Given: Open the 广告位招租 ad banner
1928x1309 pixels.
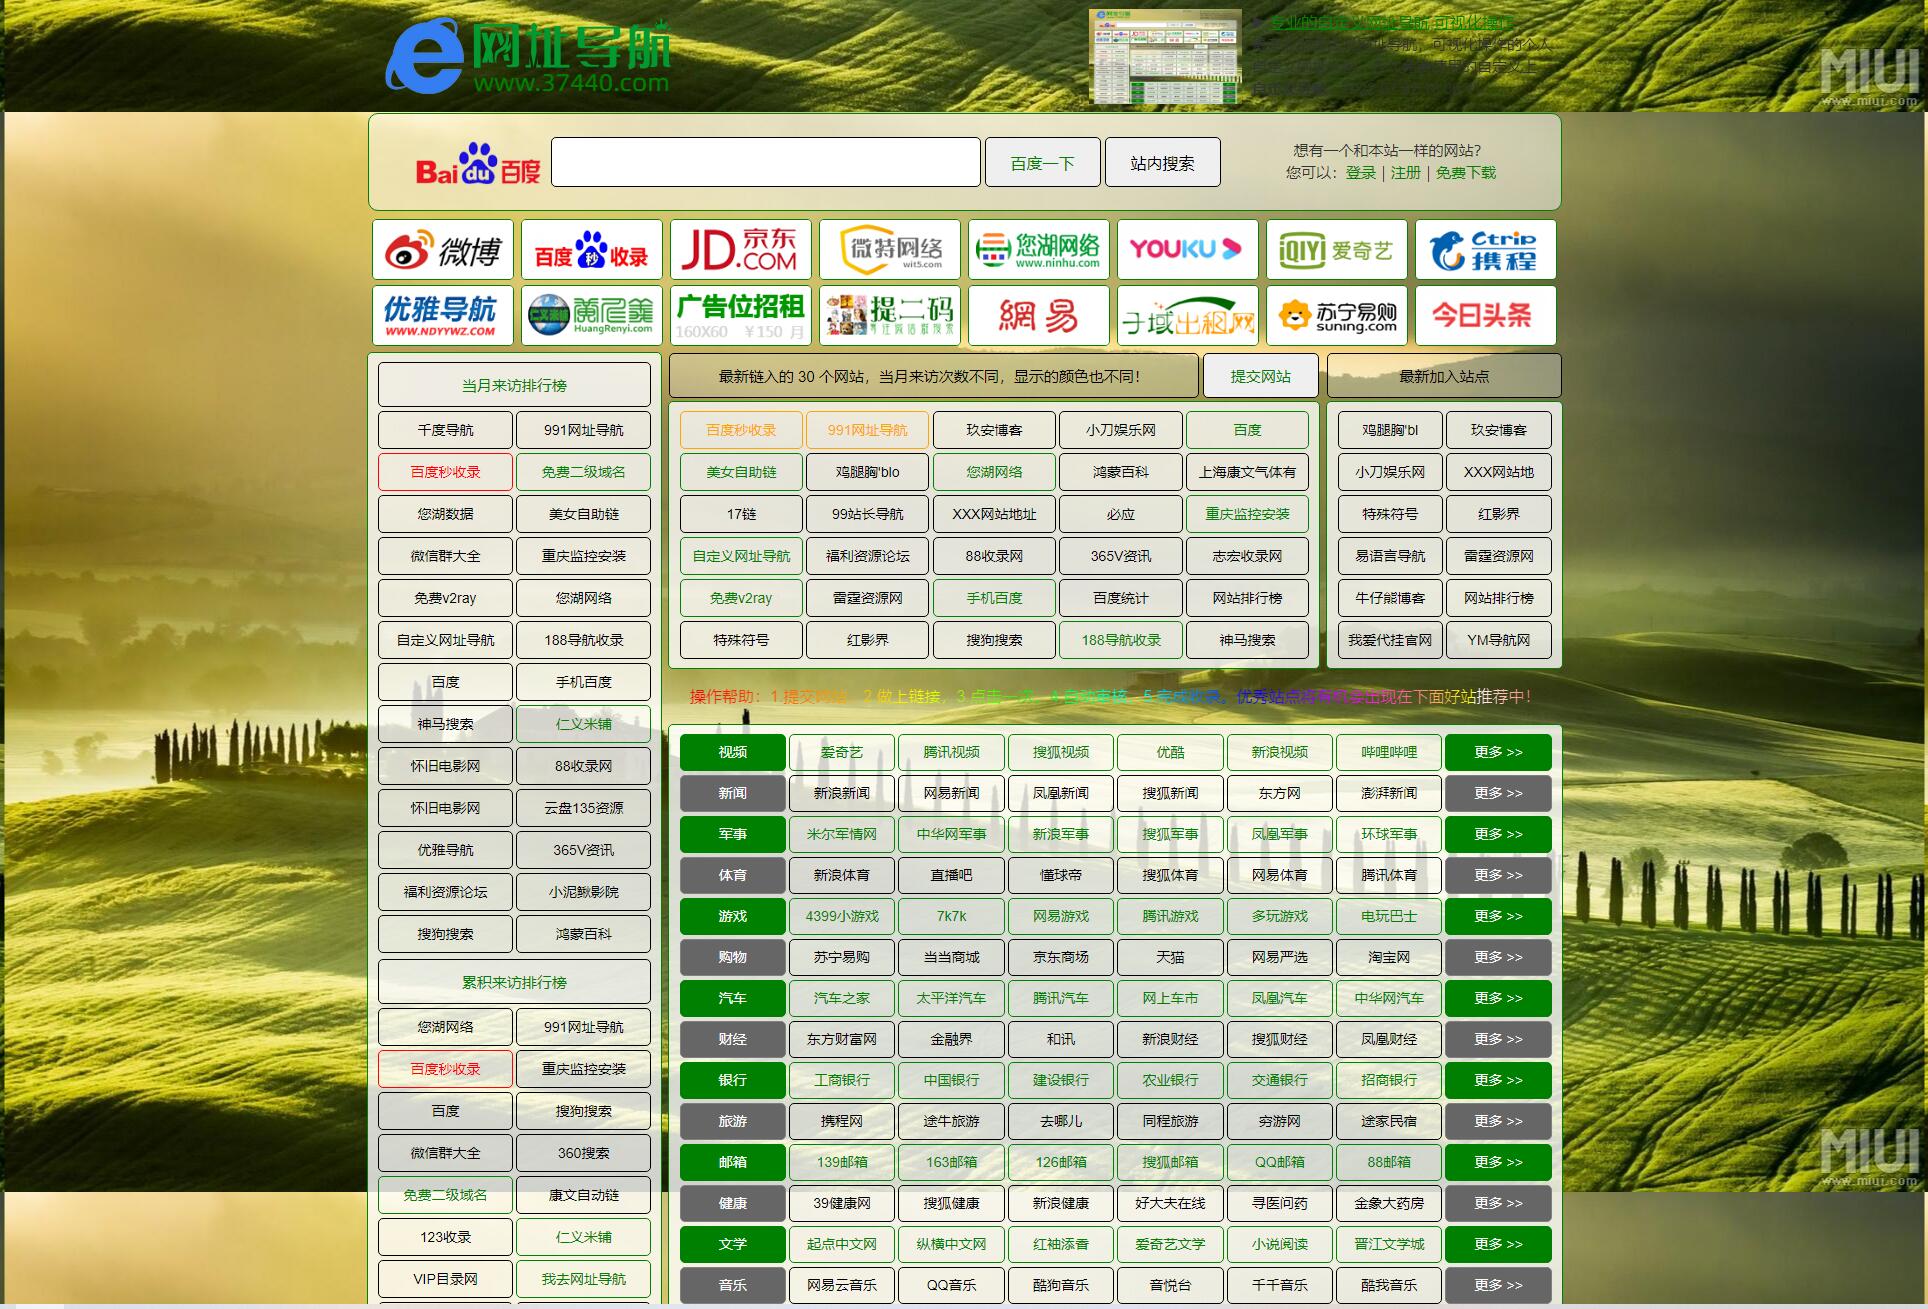Looking at the screenshot, I should pyautogui.click(x=741, y=316).
